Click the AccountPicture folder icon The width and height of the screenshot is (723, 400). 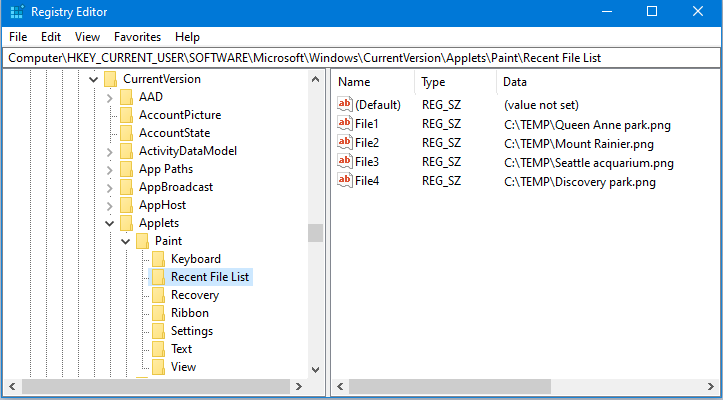[x=126, y=115]
